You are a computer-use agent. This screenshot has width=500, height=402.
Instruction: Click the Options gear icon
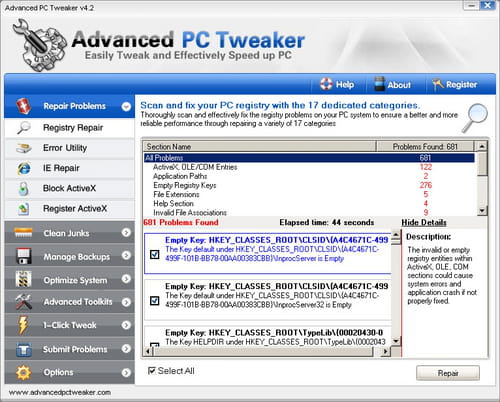pos(23,373)
